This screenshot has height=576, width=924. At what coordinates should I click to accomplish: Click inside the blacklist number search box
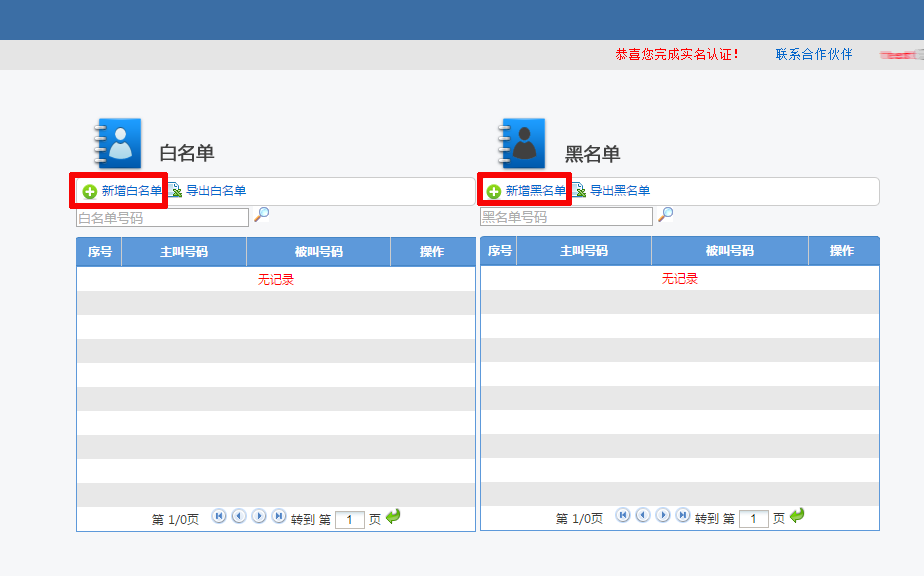[565, 216]
